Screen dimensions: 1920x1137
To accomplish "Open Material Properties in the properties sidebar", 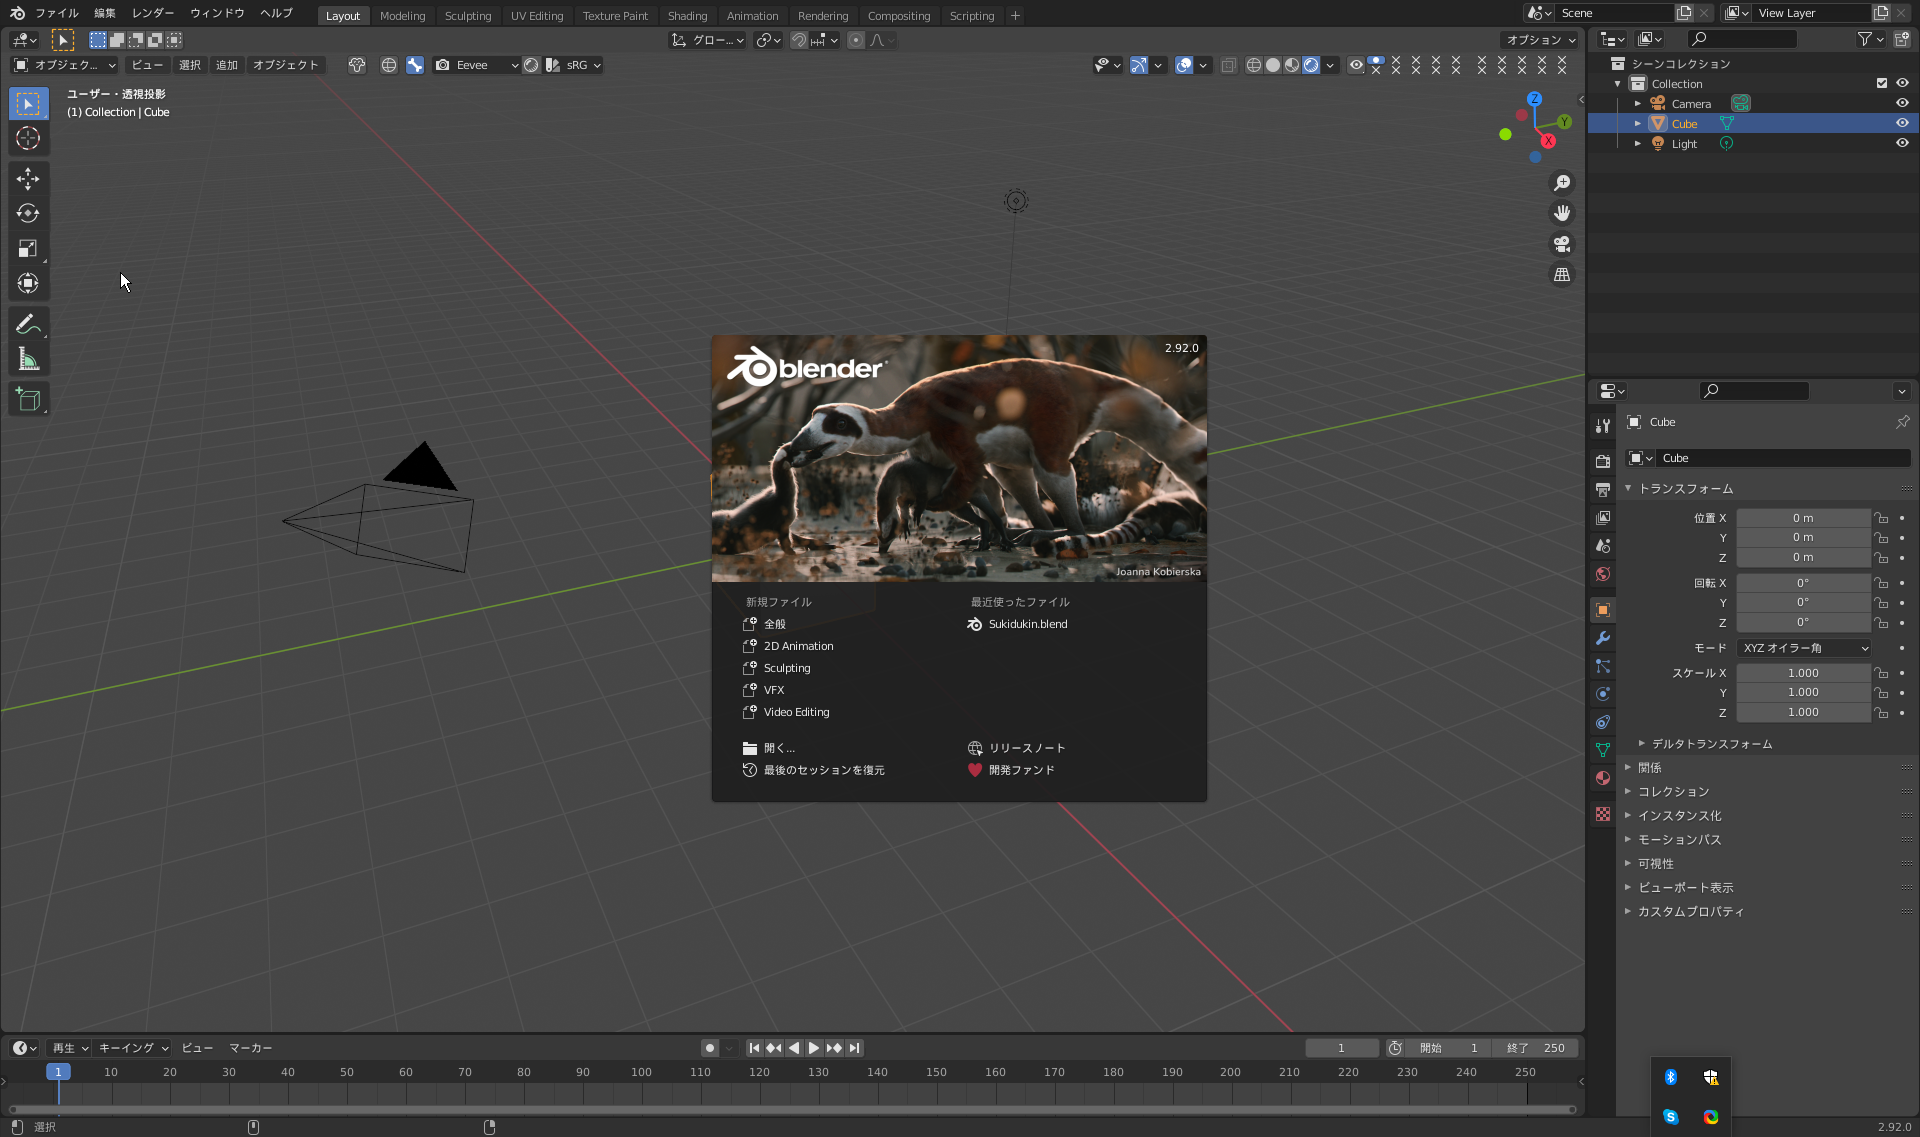I will point(1602,778).
